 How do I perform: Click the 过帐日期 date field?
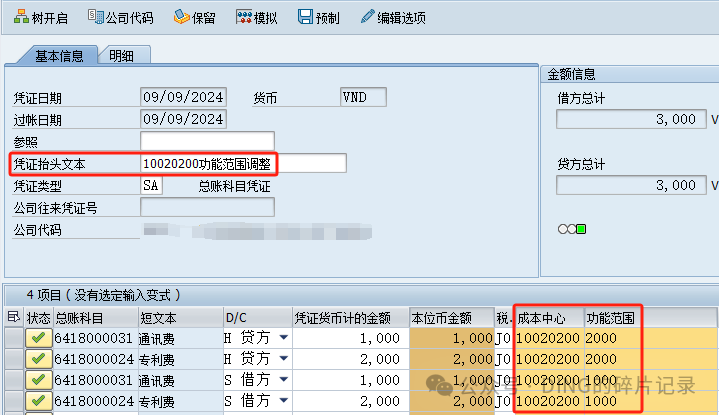183,119
